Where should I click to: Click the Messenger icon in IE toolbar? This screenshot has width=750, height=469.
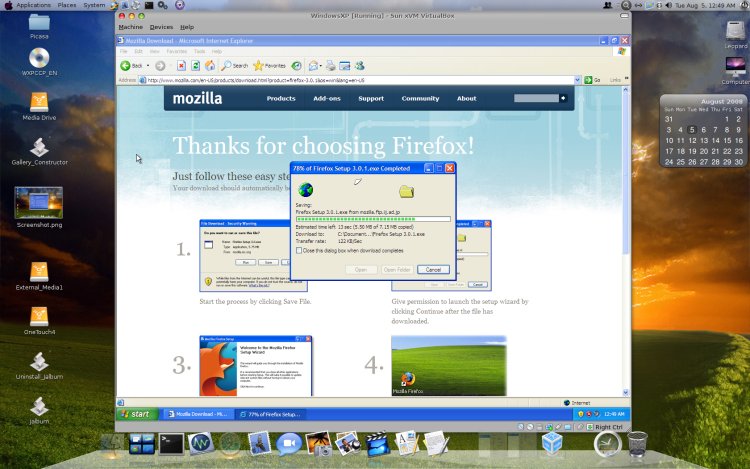click(360, 65)
